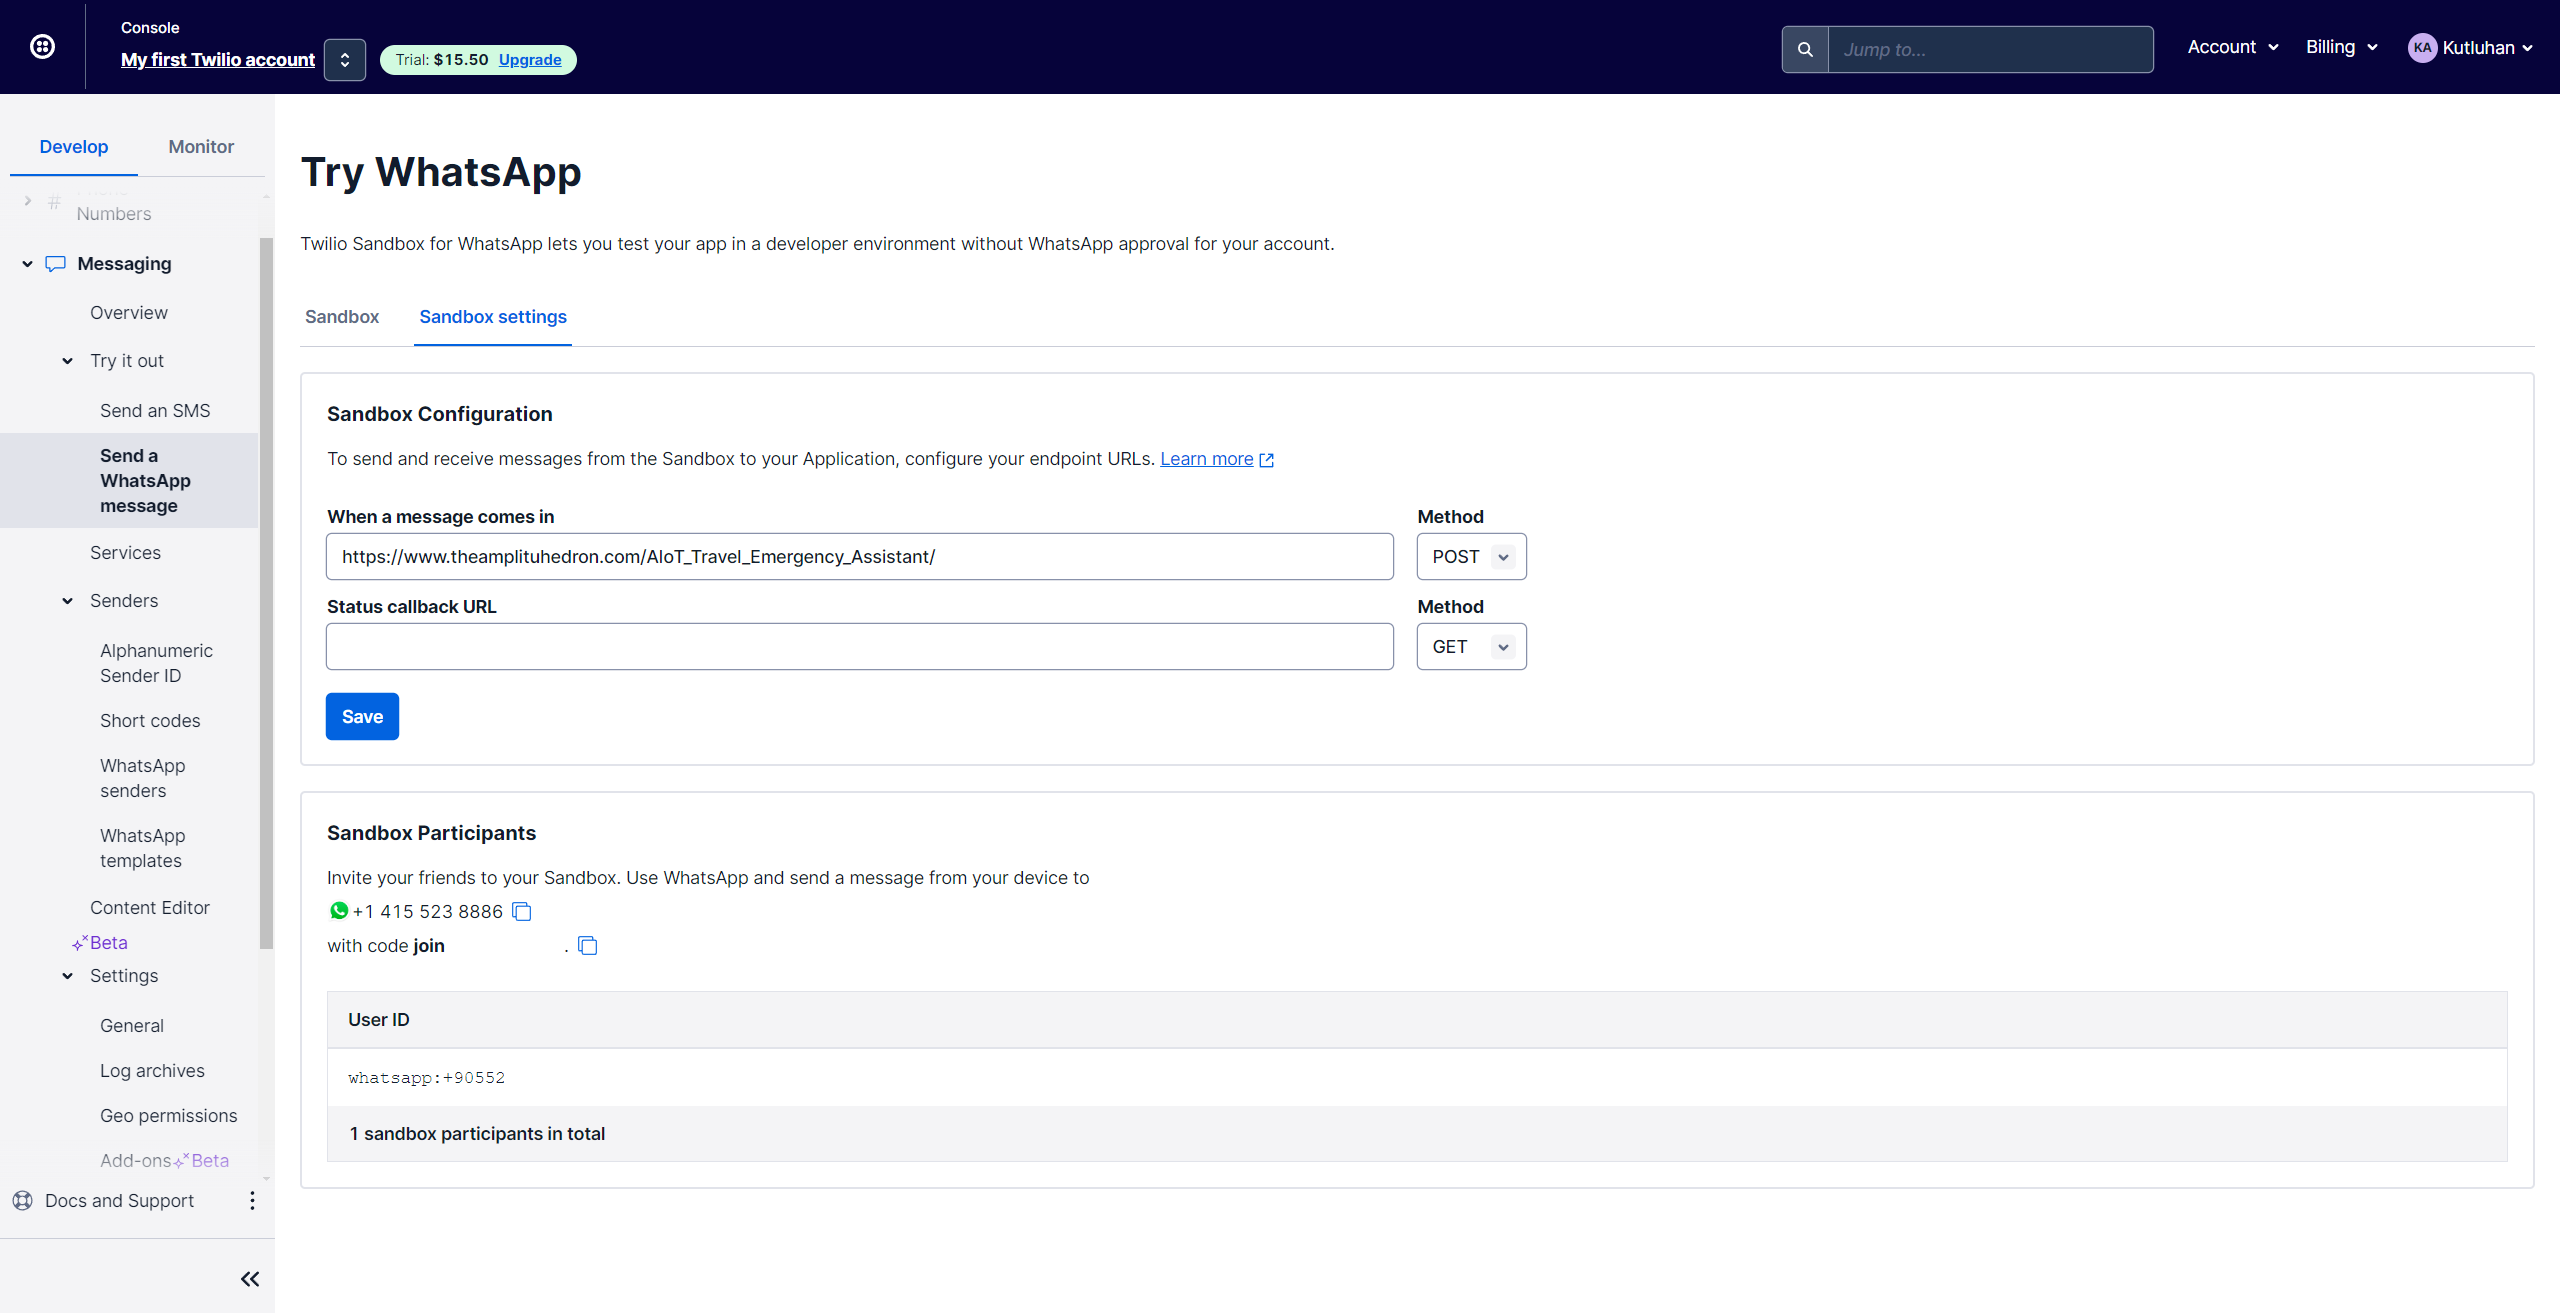Open Geo permissions
The image size is (2560, 1313).
point(169,1116)
